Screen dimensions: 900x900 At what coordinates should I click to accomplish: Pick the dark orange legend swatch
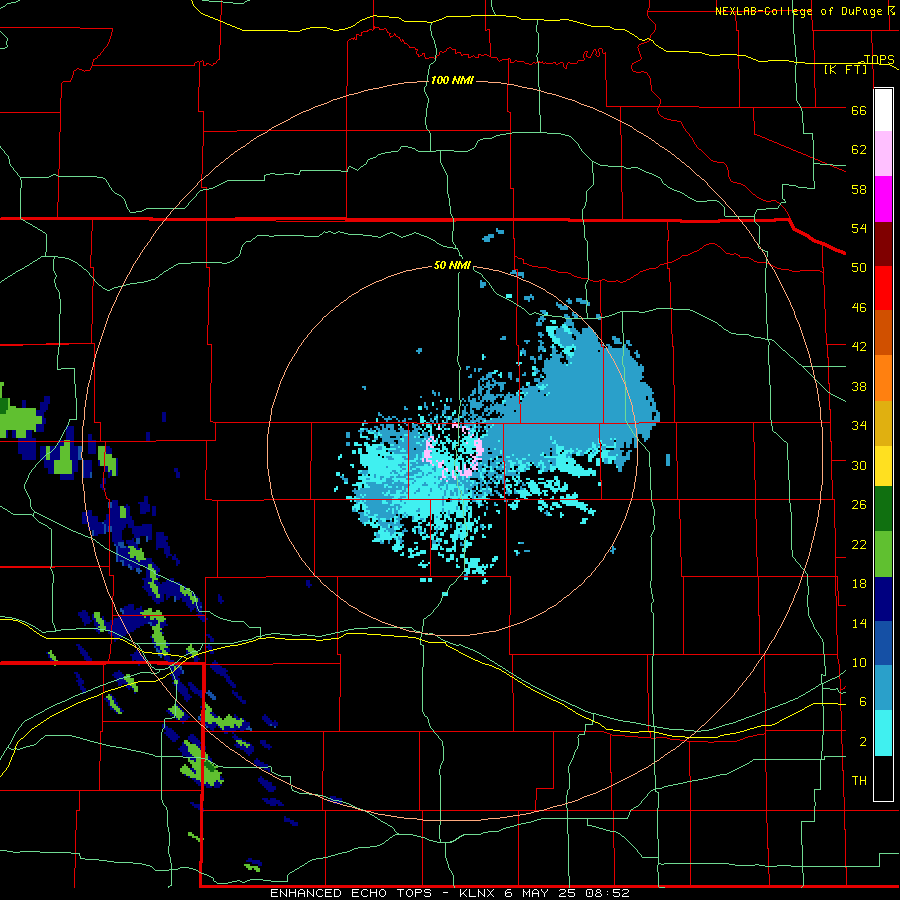point(883,333)
